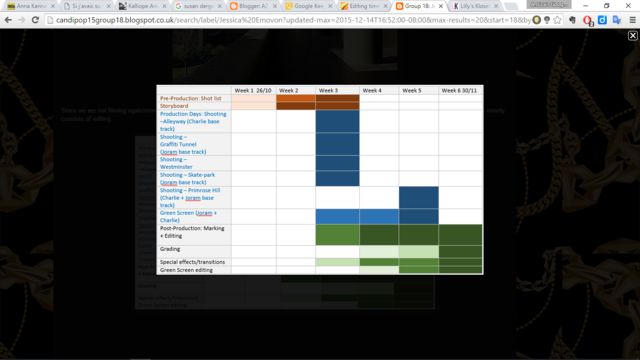Click the 'Pre-Production: Shot list' row label
The height and width of the screenshot is (360, 640).
tap(191, 98)
